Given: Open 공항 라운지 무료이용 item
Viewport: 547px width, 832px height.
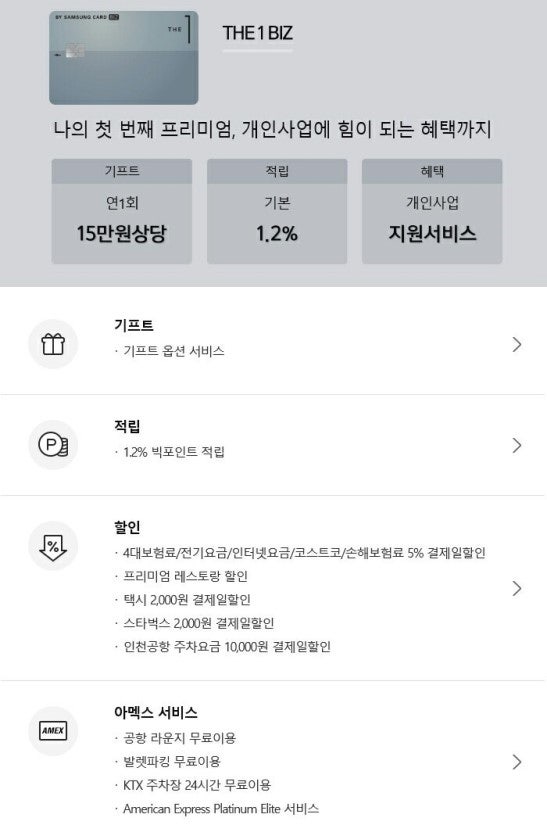Looking at the screenshot, I should 179,738.
